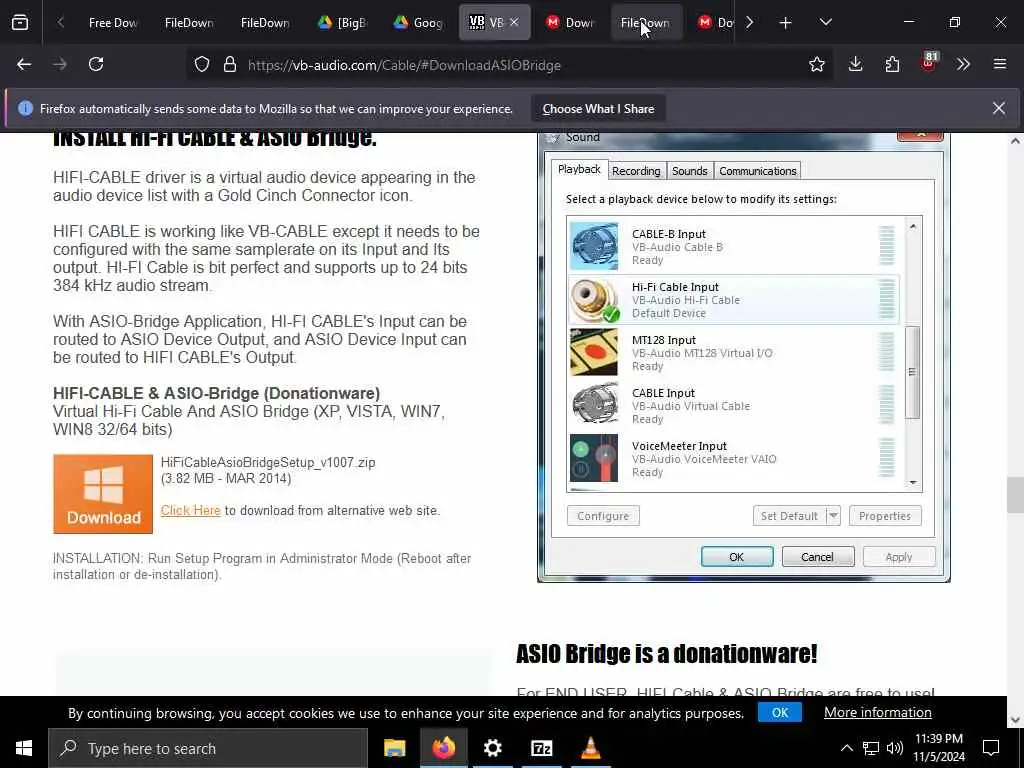This screenshot has width=1024, height=768.
Task: Click the HiFiCableAsioBridgeSetup_v1007.zip file name
Action: 268,462
